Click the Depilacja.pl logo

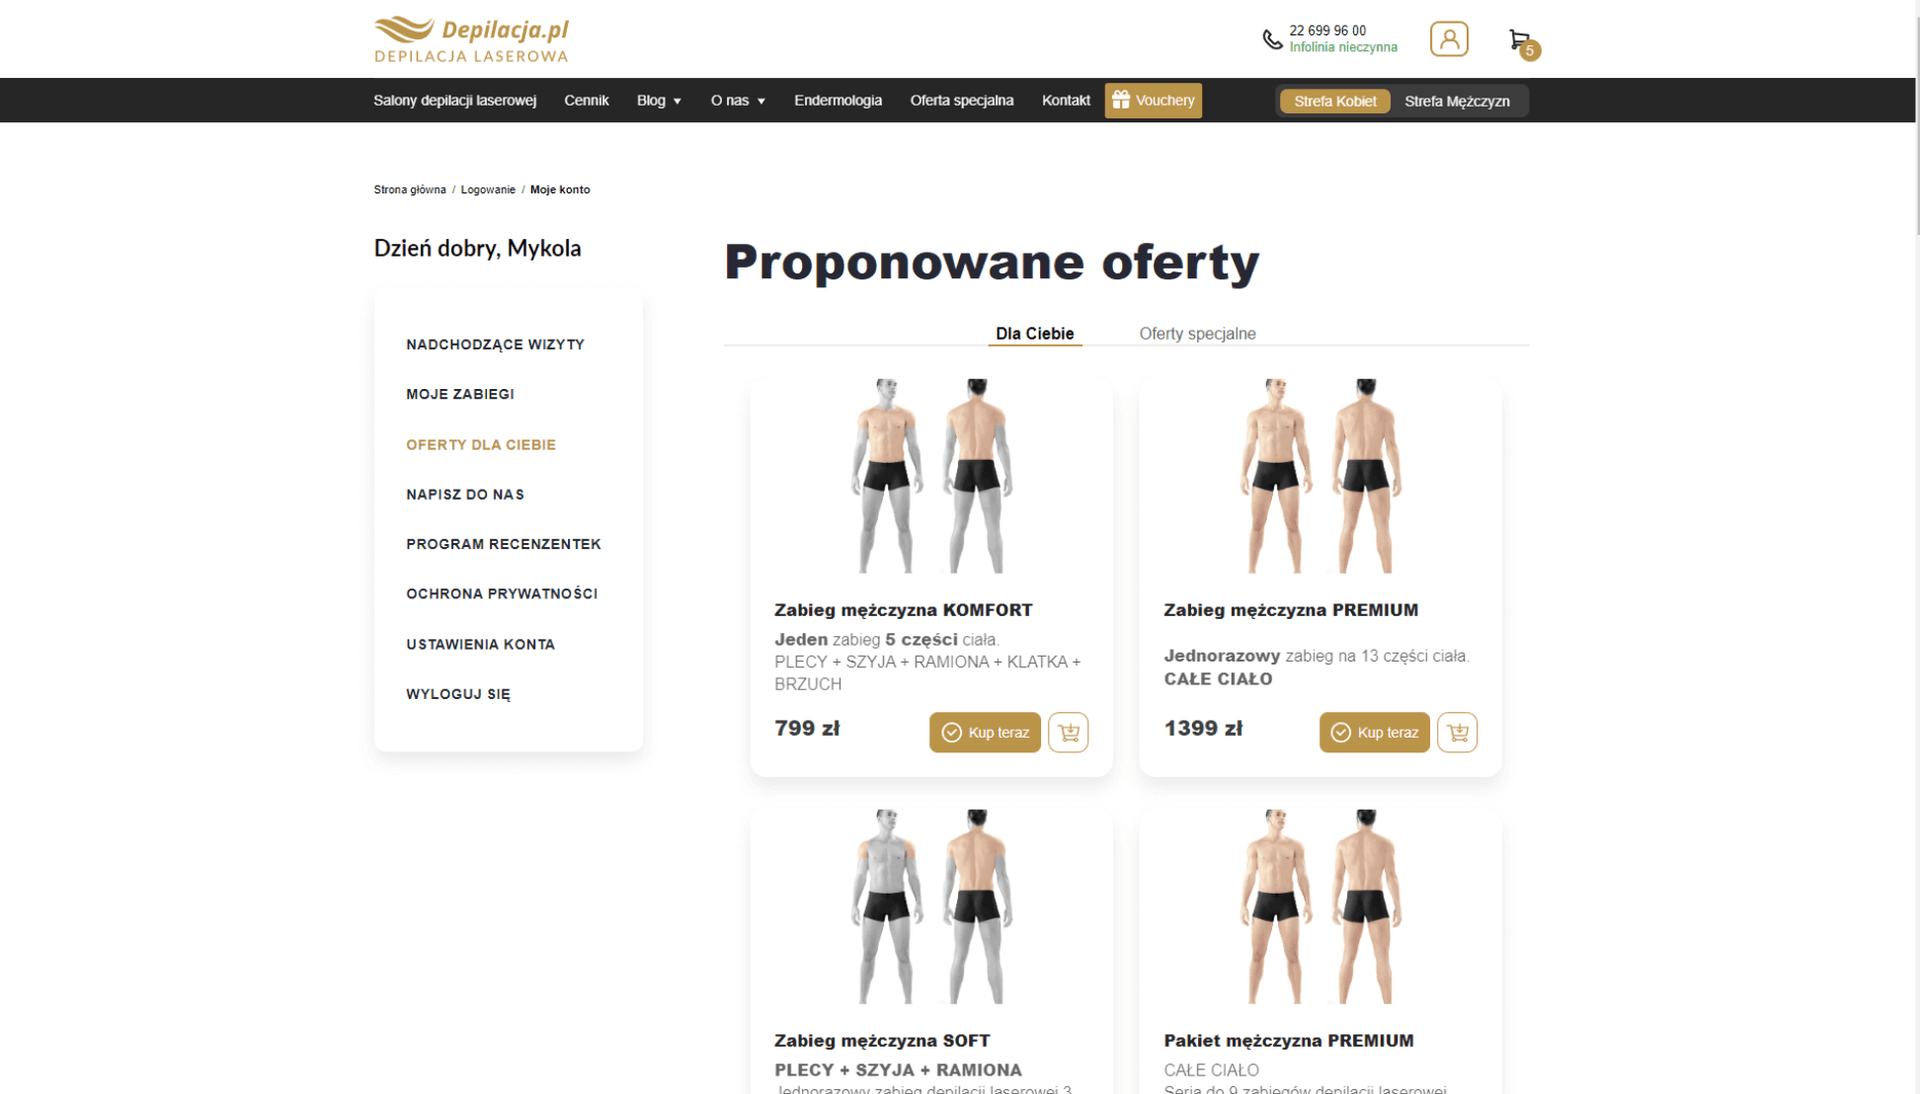click(x=472, y=39)
